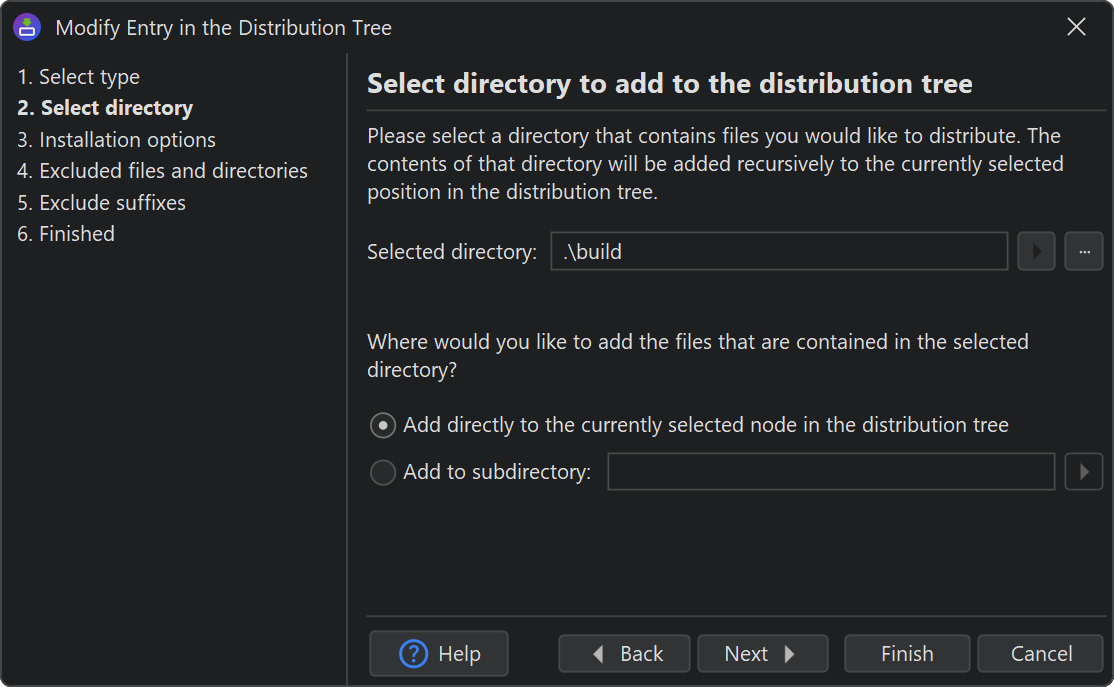The height and width of the screenshot is (687, 1114).
Task: Click the current step Select directory
Action: [105, 108]
